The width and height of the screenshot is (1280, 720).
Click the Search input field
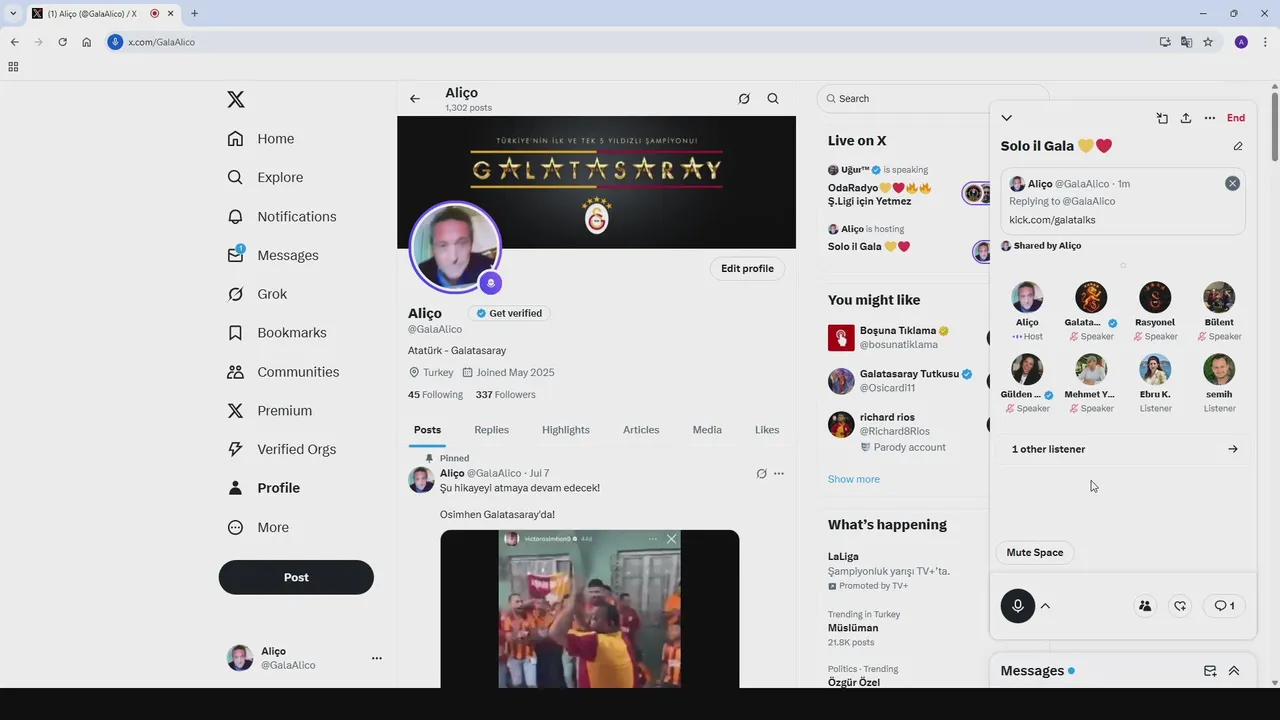point(932,99)
